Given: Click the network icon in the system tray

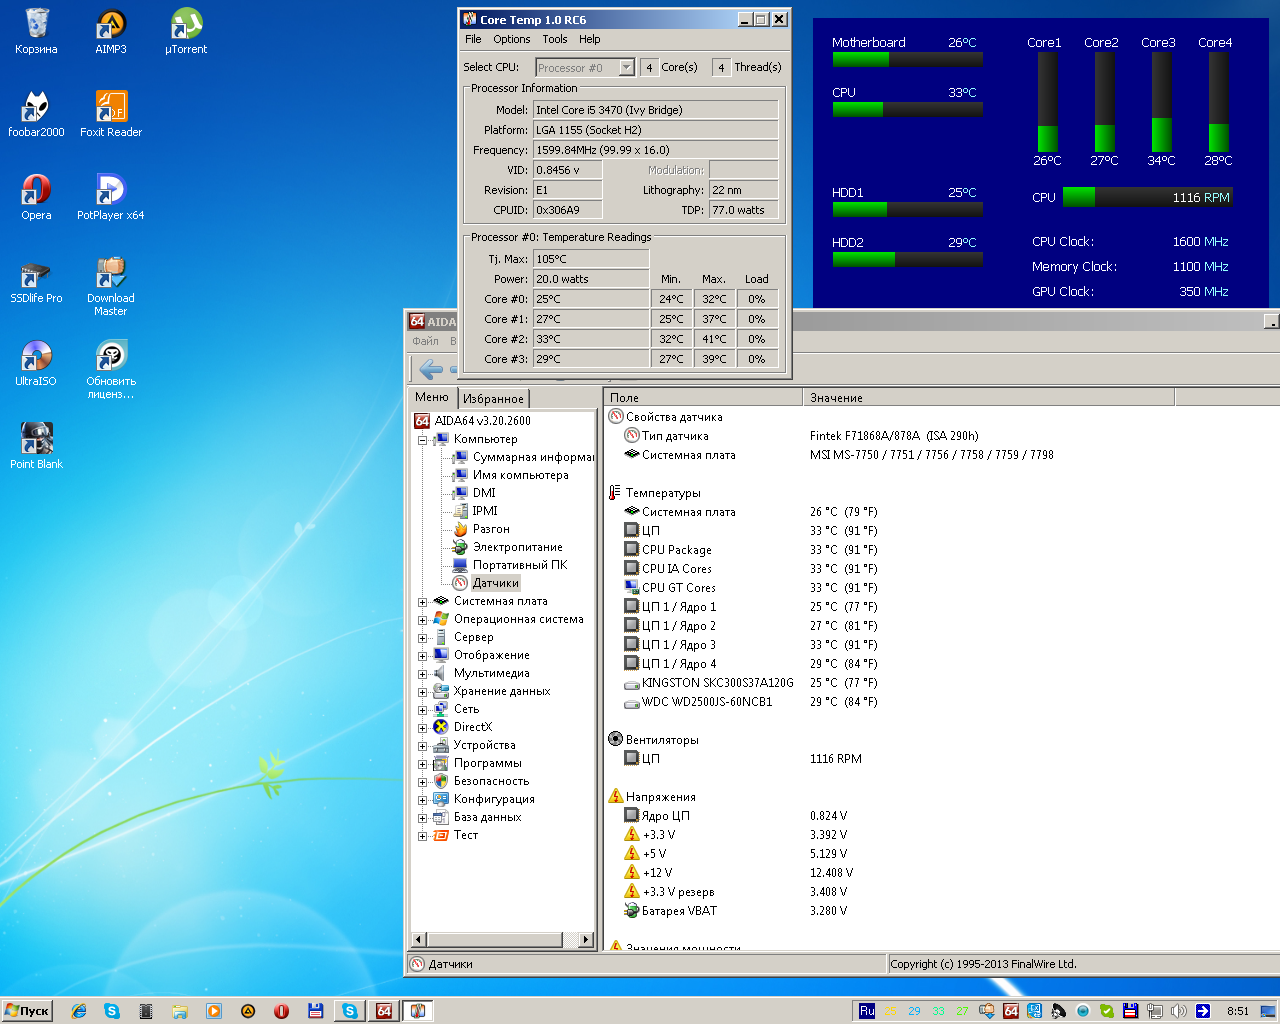Looking at the screenshot, I should coord(1155,1011).
